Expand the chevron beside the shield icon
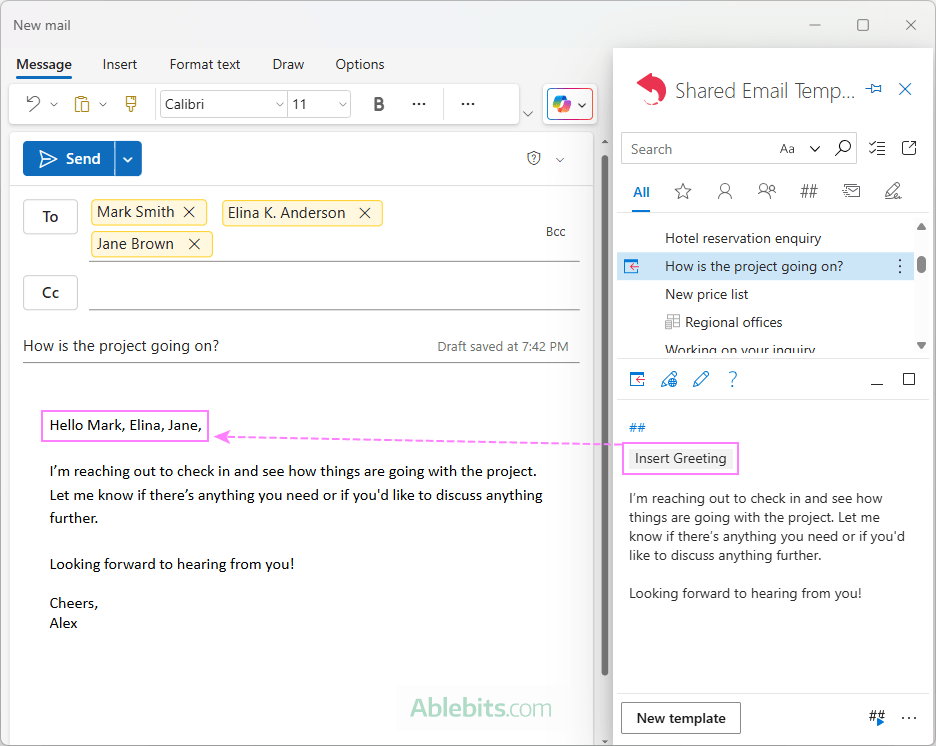The image size is (936, 746). pyautogui.click(x=560, y=159)
